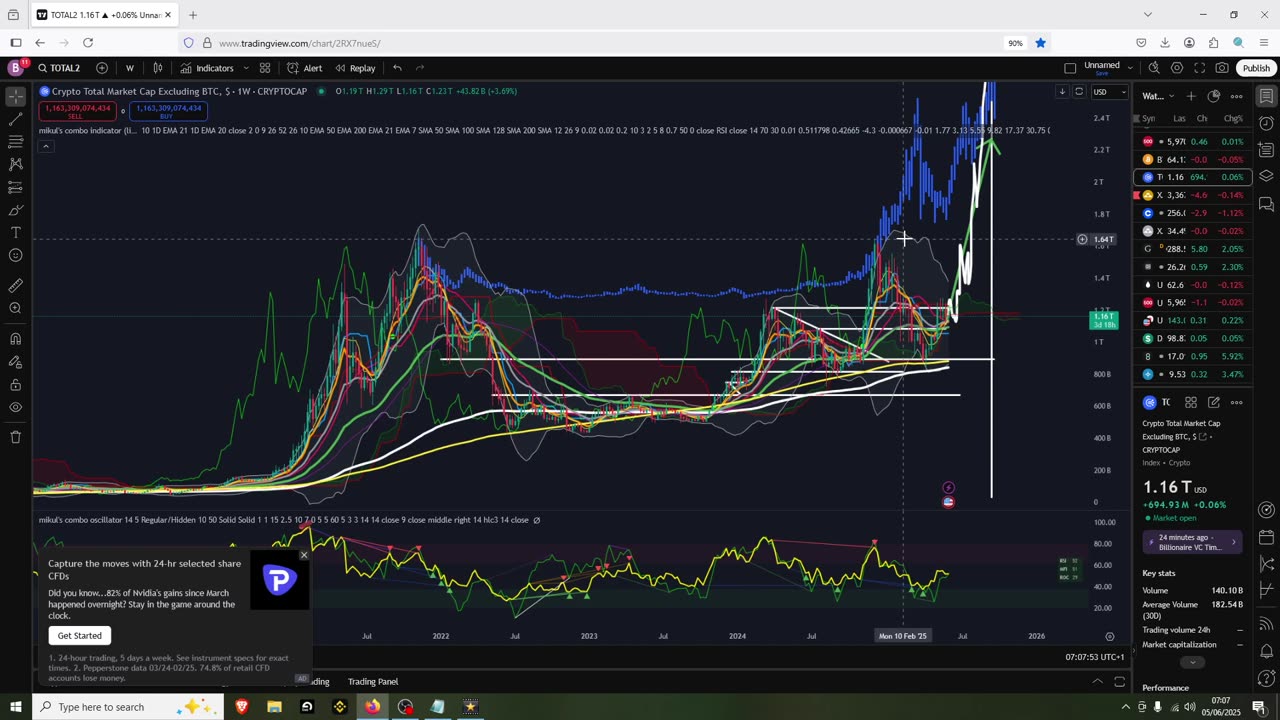The height and width of the screenshot is (720, 1280).
Task: Collapse the bottom panel with chevron-up arrow
Action: coord(1097,682)
